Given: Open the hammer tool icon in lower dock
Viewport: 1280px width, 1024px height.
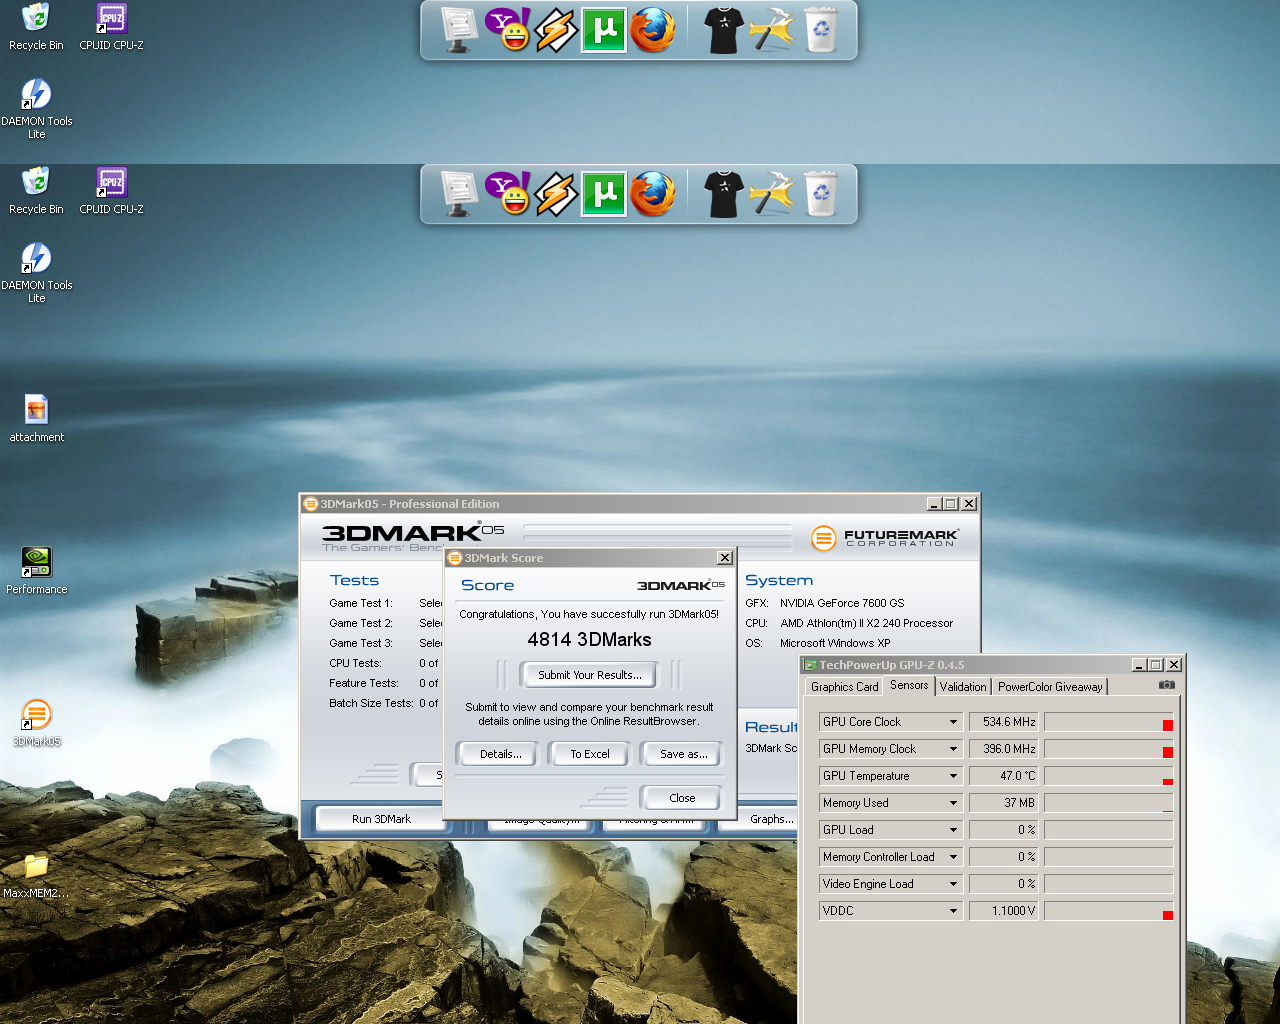Looking at the screenshot, I should (x=771, y=194).
